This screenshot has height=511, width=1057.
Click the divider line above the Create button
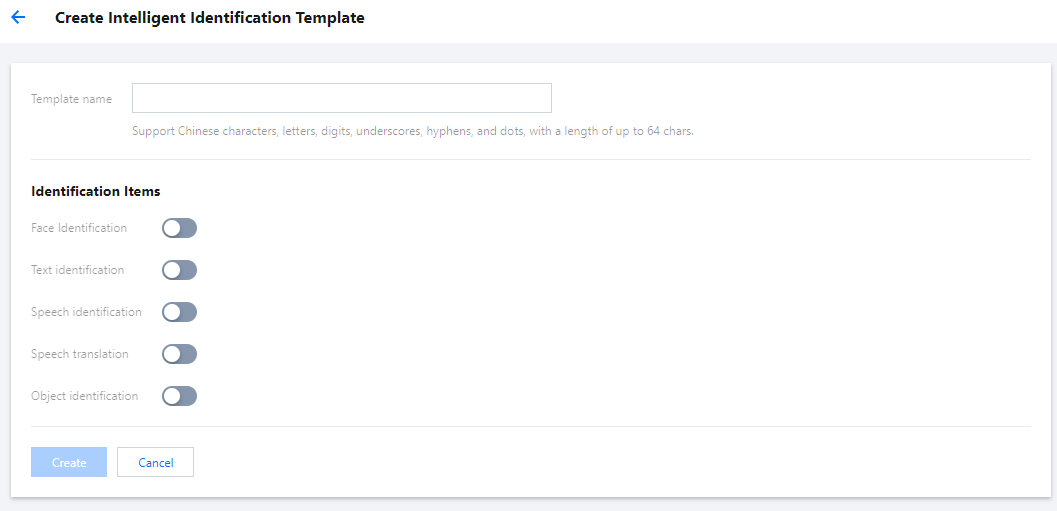pos(530,427)
